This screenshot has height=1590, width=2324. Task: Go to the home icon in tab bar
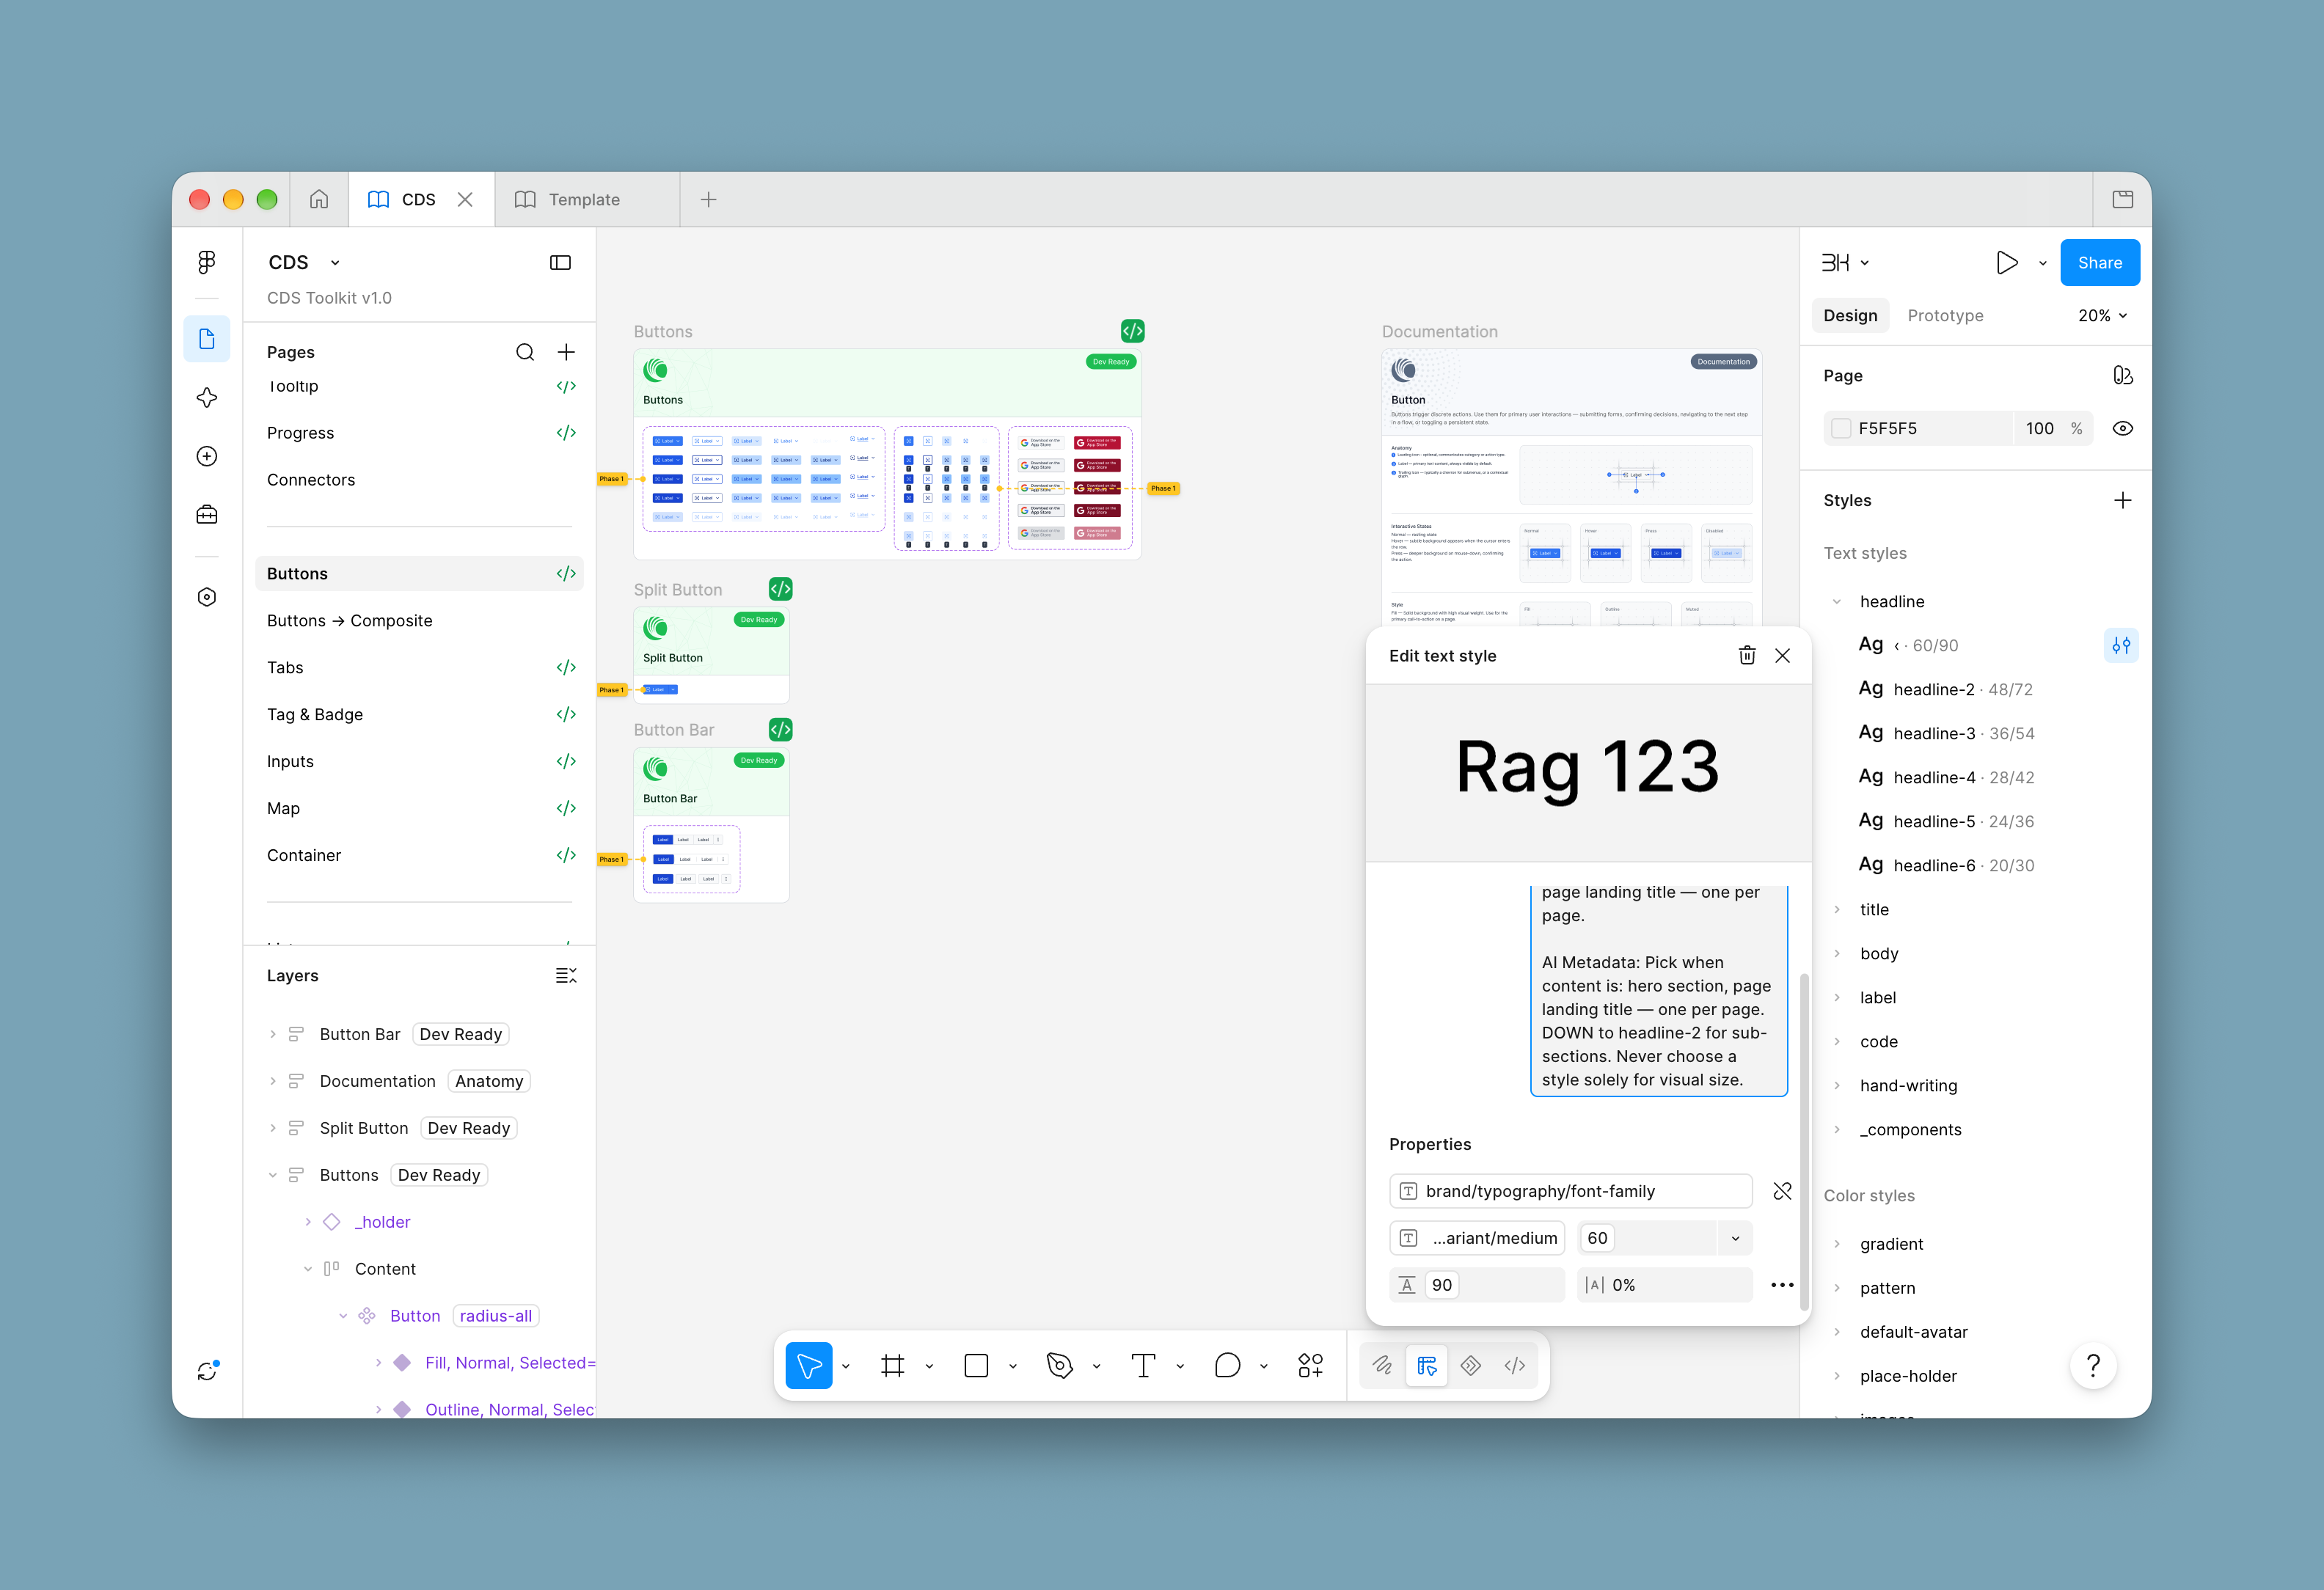click(x=319, y=199)
